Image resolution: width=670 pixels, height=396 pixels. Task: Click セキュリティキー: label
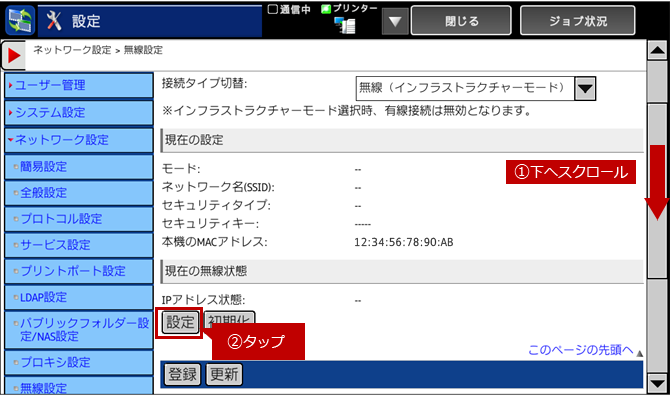210,223
